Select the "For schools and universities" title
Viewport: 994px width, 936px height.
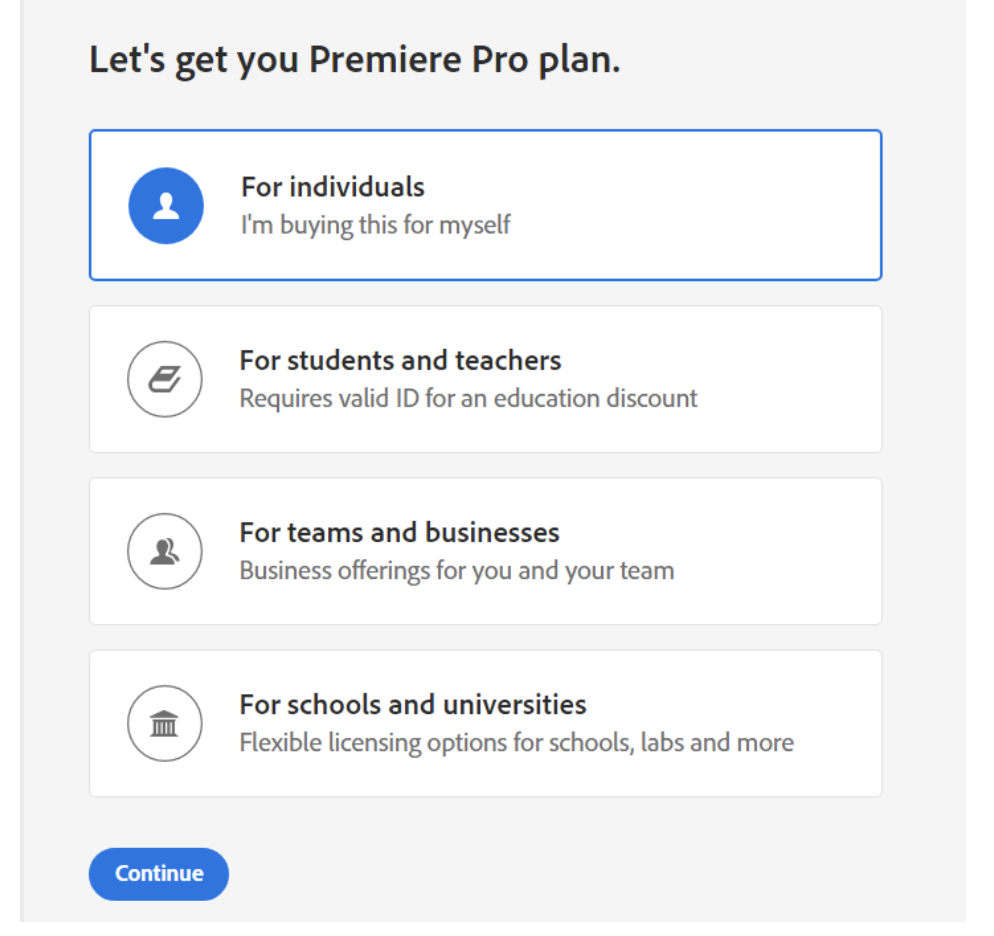point(412,704)
